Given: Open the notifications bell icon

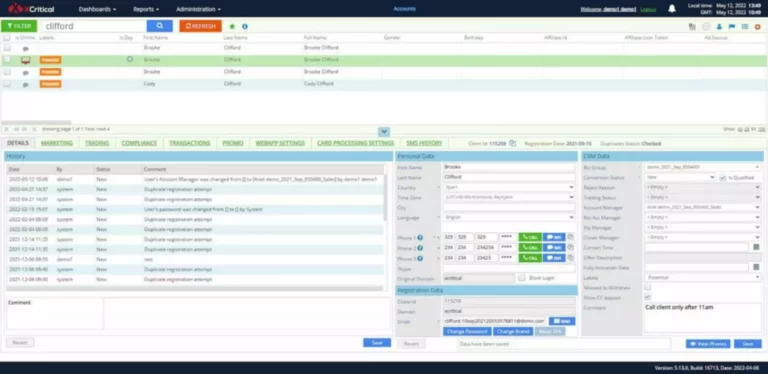Looking at the screenshot, I should coord(672,8).
